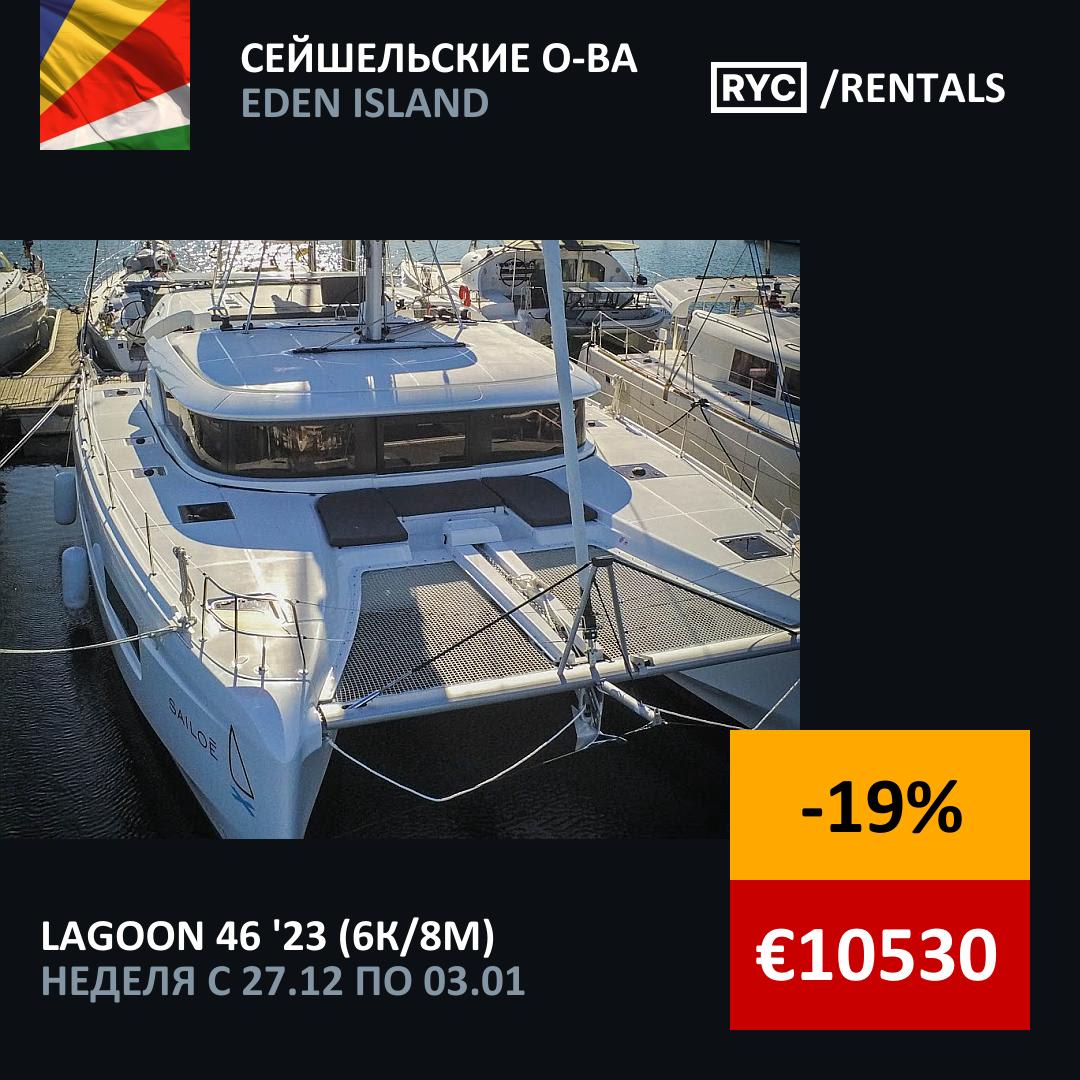Click the white fender on the port side
The image size is (1080, 1080).
point(75,577)
